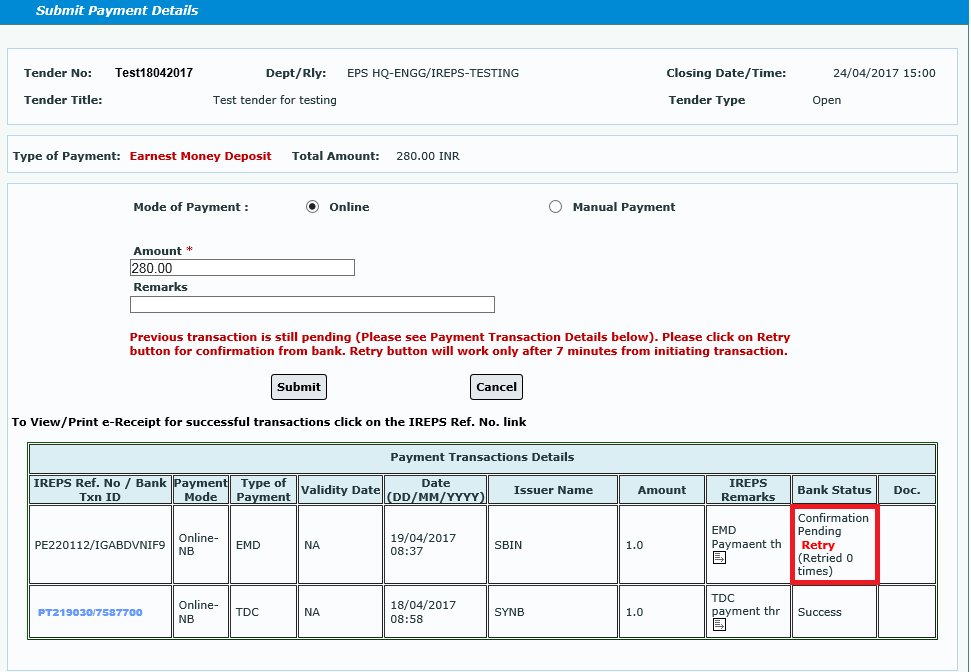Click the Cancel button
The width and height of the screenshot is (971, 672).
496,387
